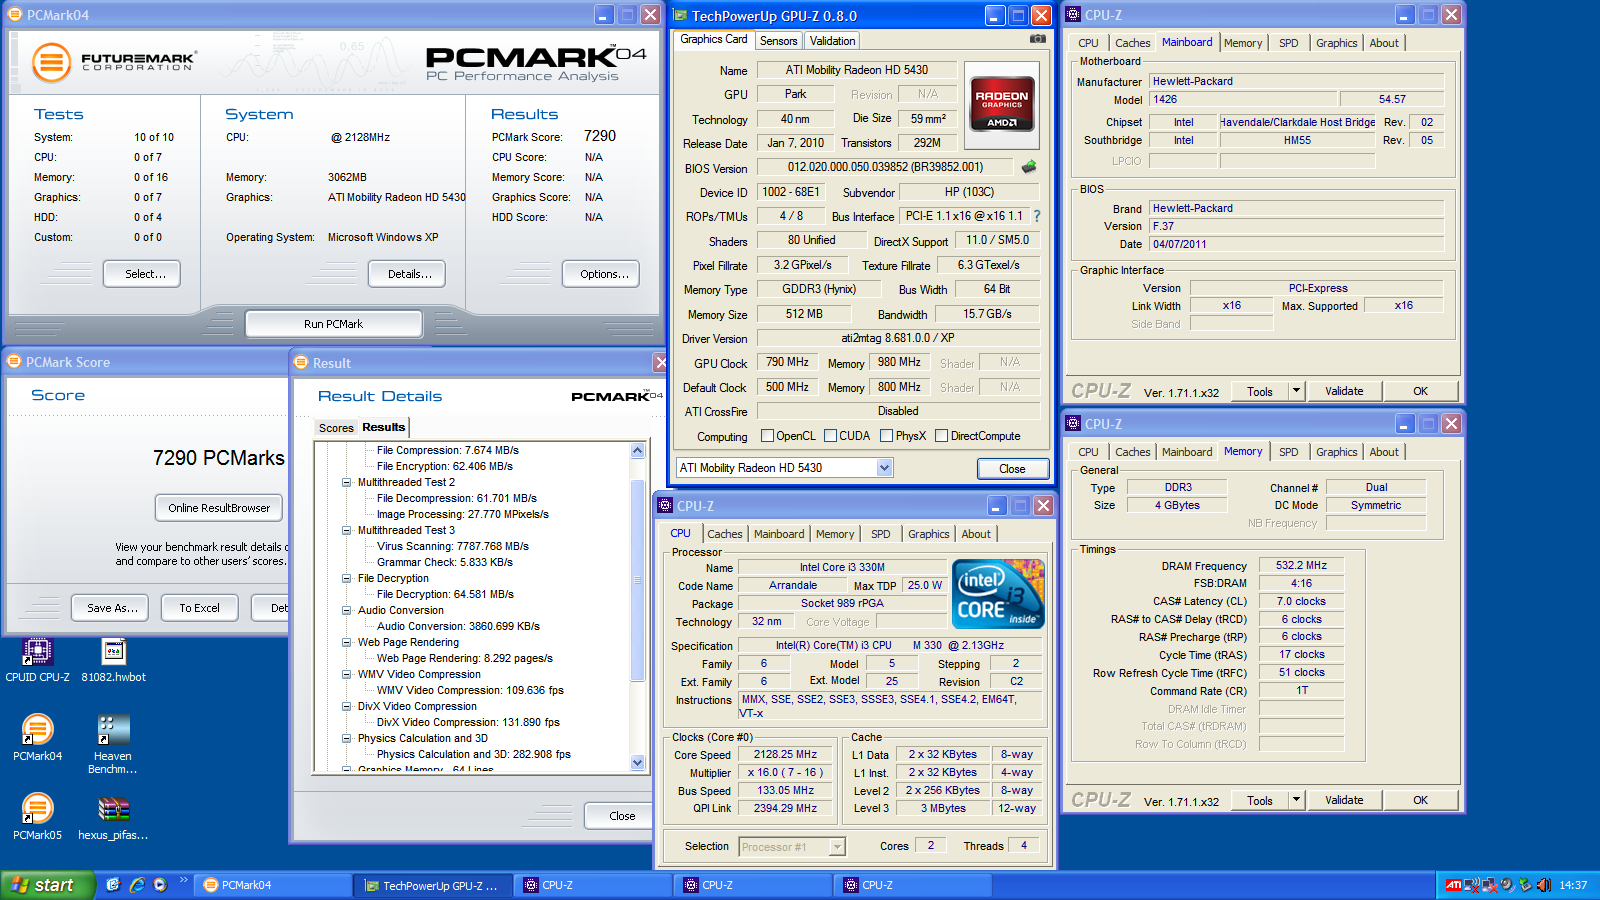
Task: Open the disconnected LAN tray icon
Action: click(1489, 885)
